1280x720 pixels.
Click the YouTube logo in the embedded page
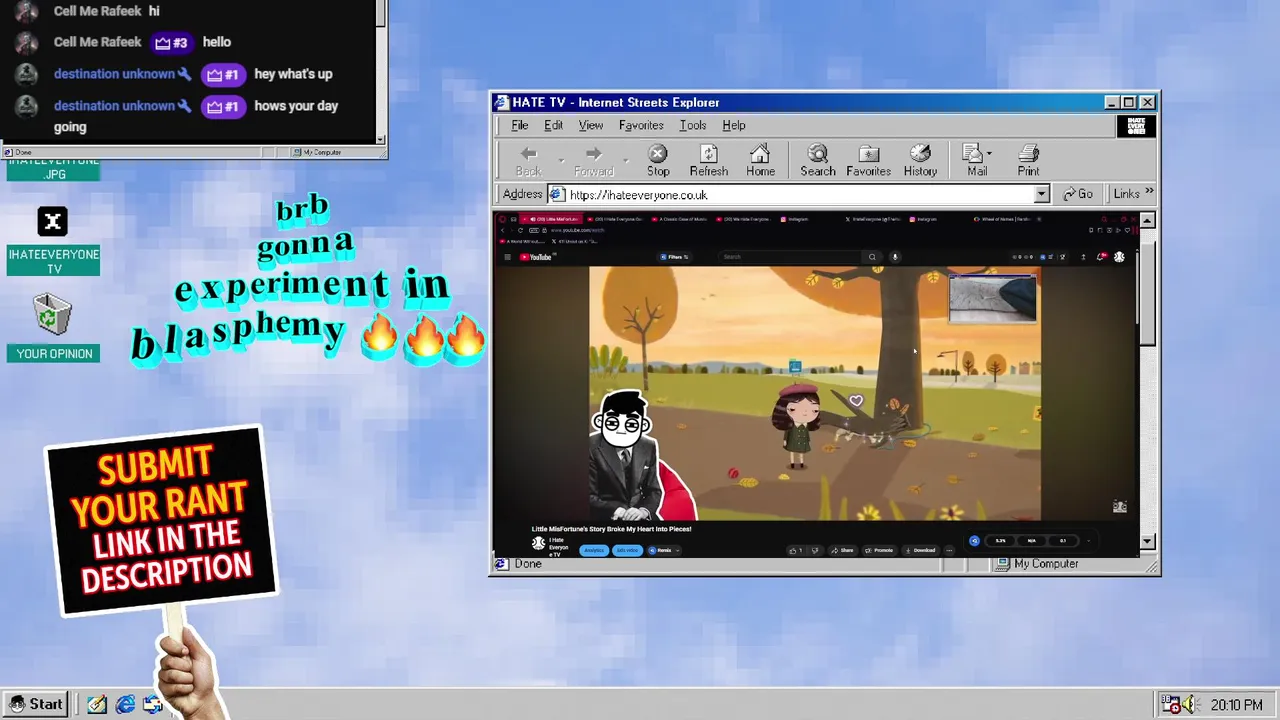(536, 257)
